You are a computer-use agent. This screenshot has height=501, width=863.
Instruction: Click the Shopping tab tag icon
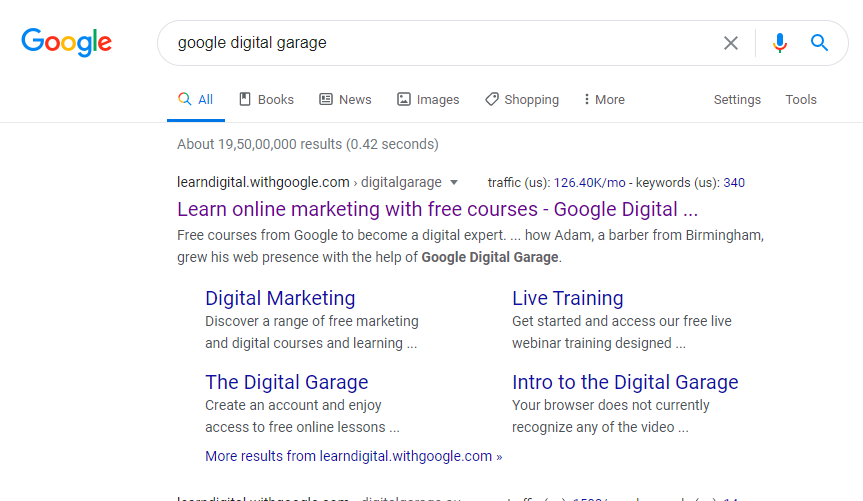(491, 99)
